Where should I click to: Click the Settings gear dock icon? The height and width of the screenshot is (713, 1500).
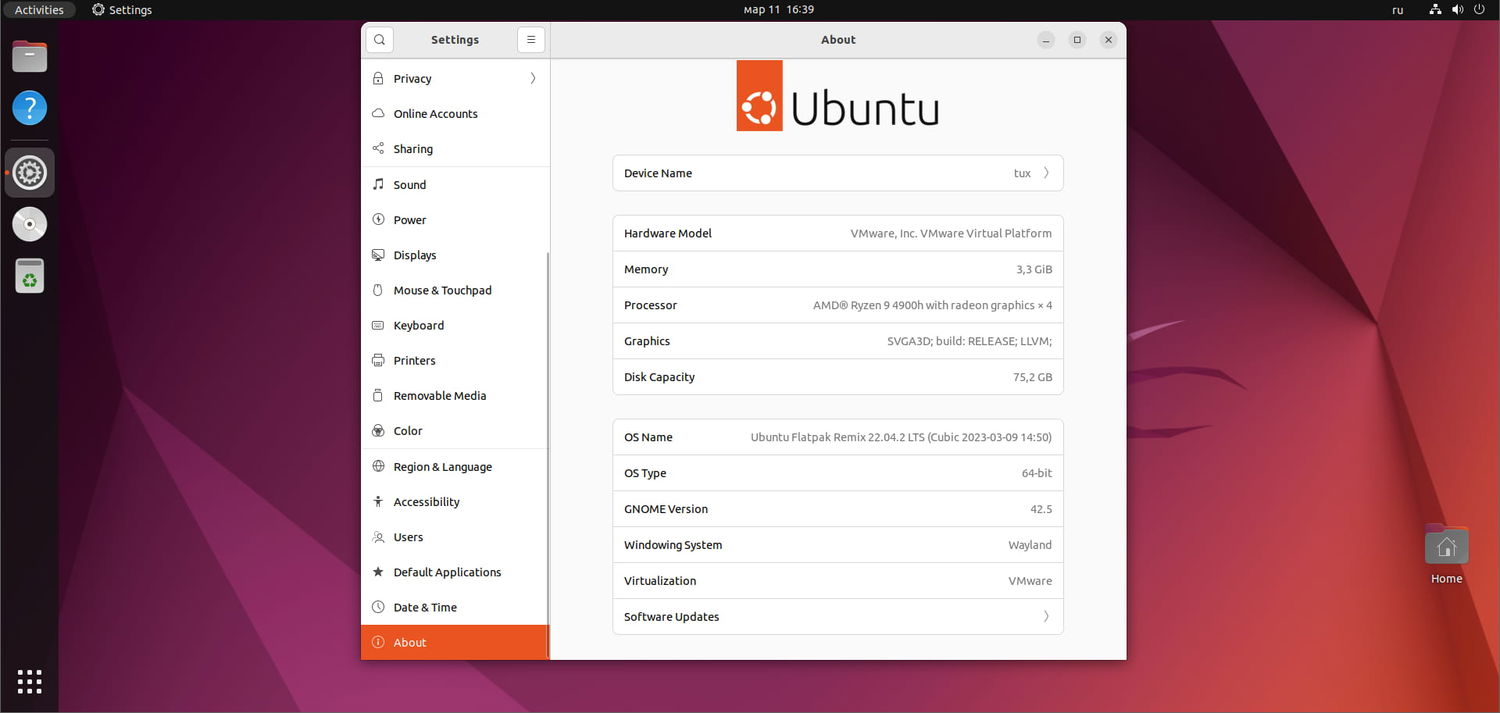point(30,173)
